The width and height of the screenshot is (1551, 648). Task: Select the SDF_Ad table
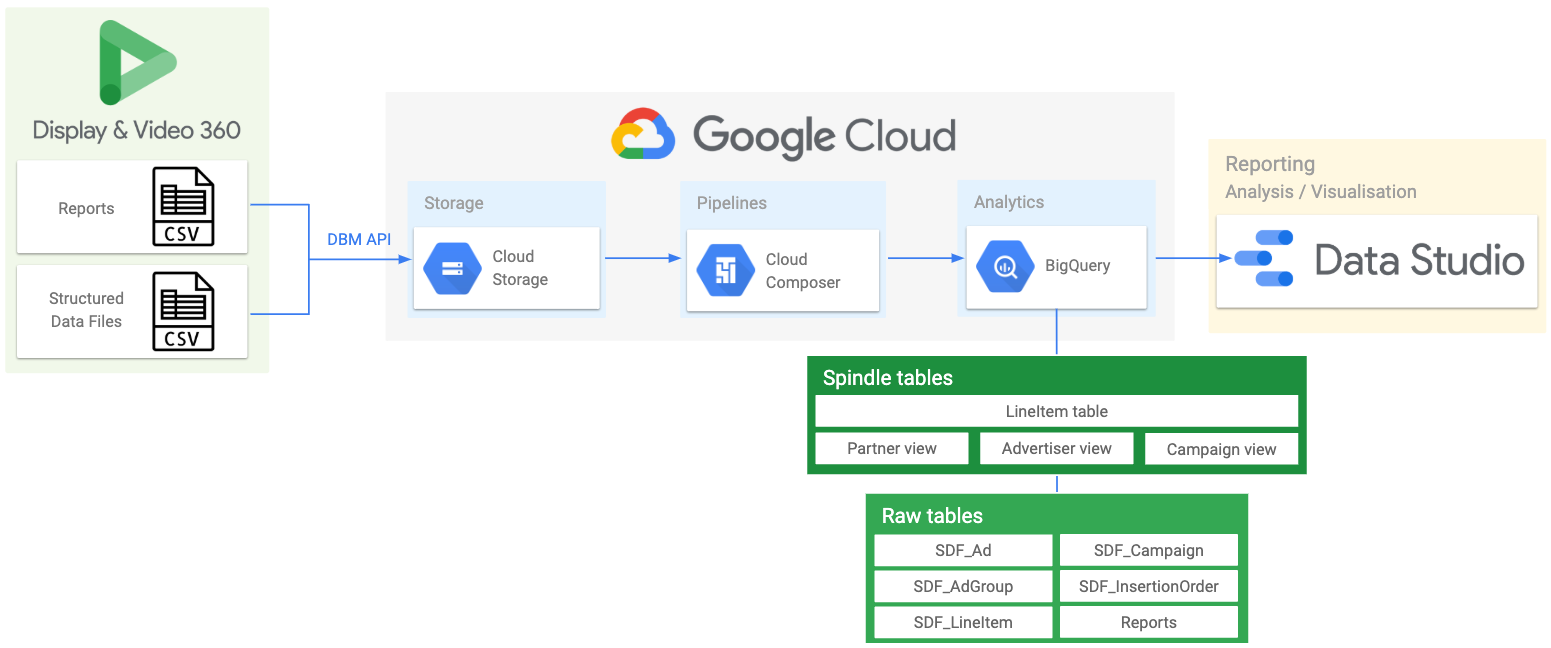(963, 550)
